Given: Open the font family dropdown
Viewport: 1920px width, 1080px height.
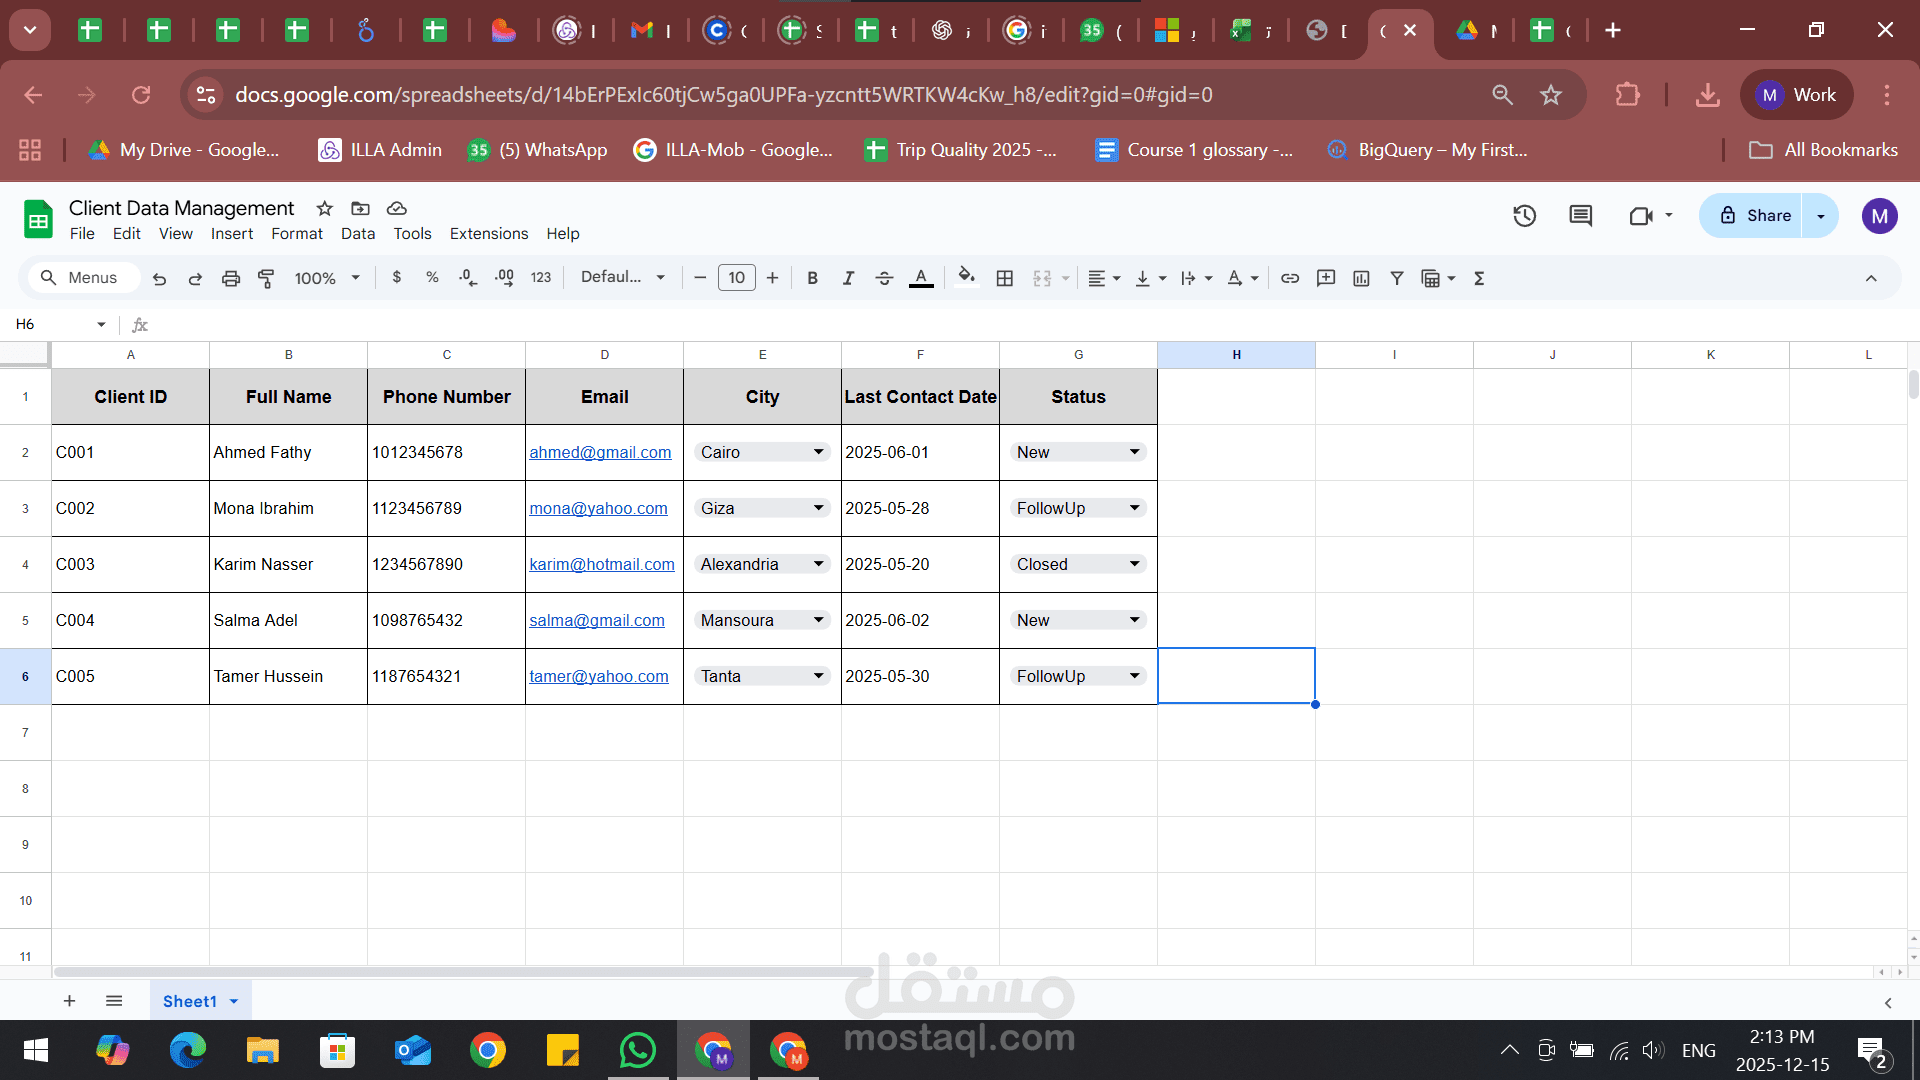Looking at the screenshot, I should click(x=622, y=277).
